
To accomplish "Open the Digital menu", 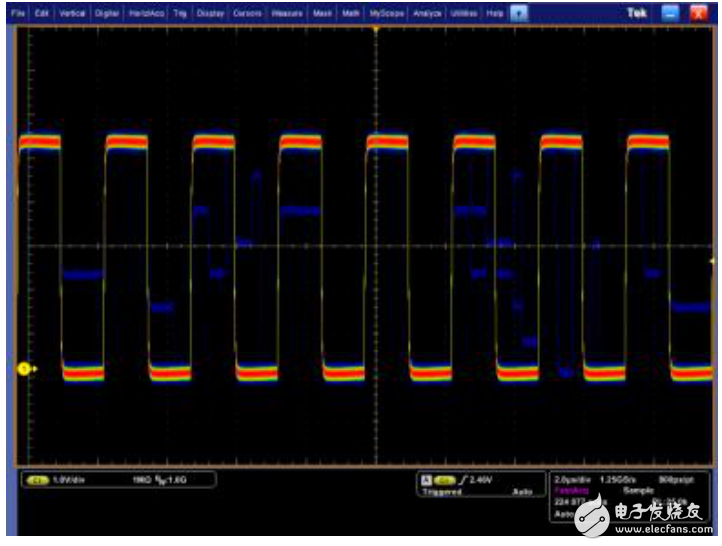I will (106, 15).
